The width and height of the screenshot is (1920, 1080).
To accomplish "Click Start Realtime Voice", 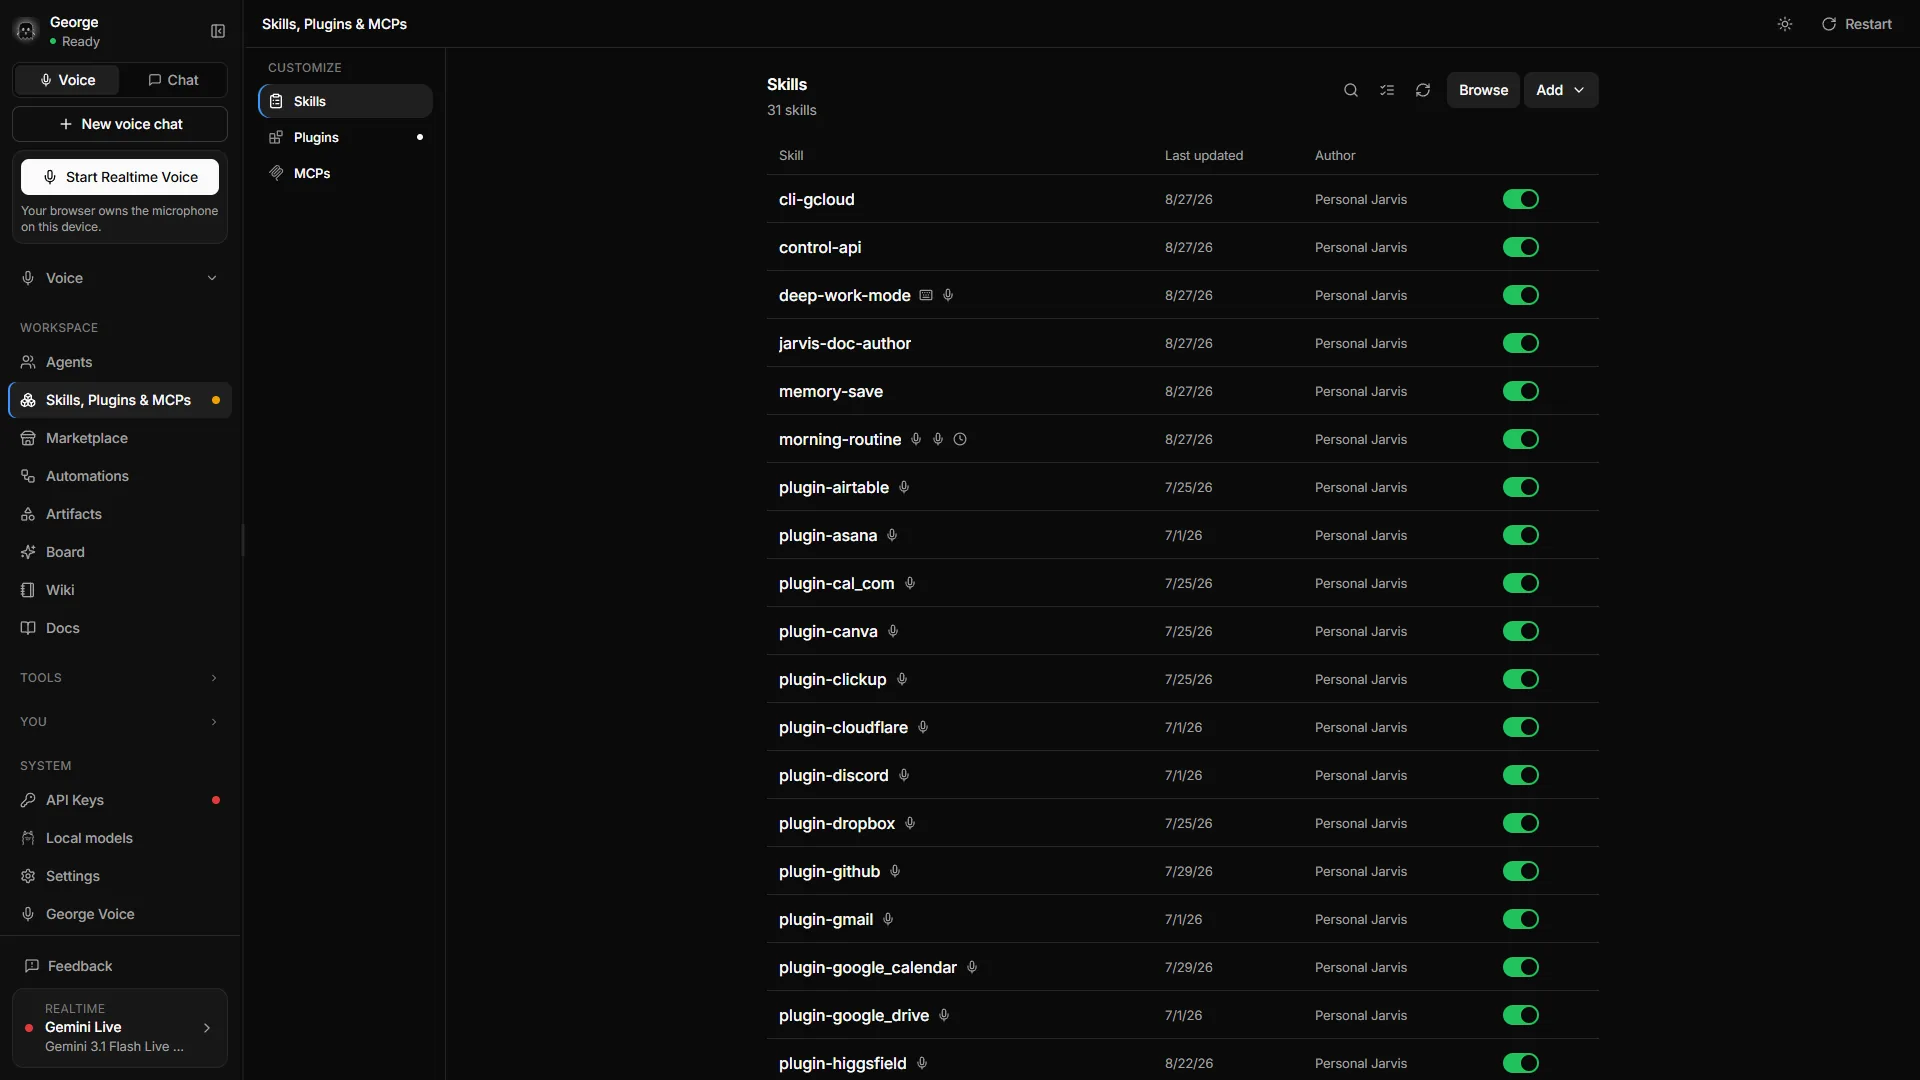I will [x=120, y=177].
